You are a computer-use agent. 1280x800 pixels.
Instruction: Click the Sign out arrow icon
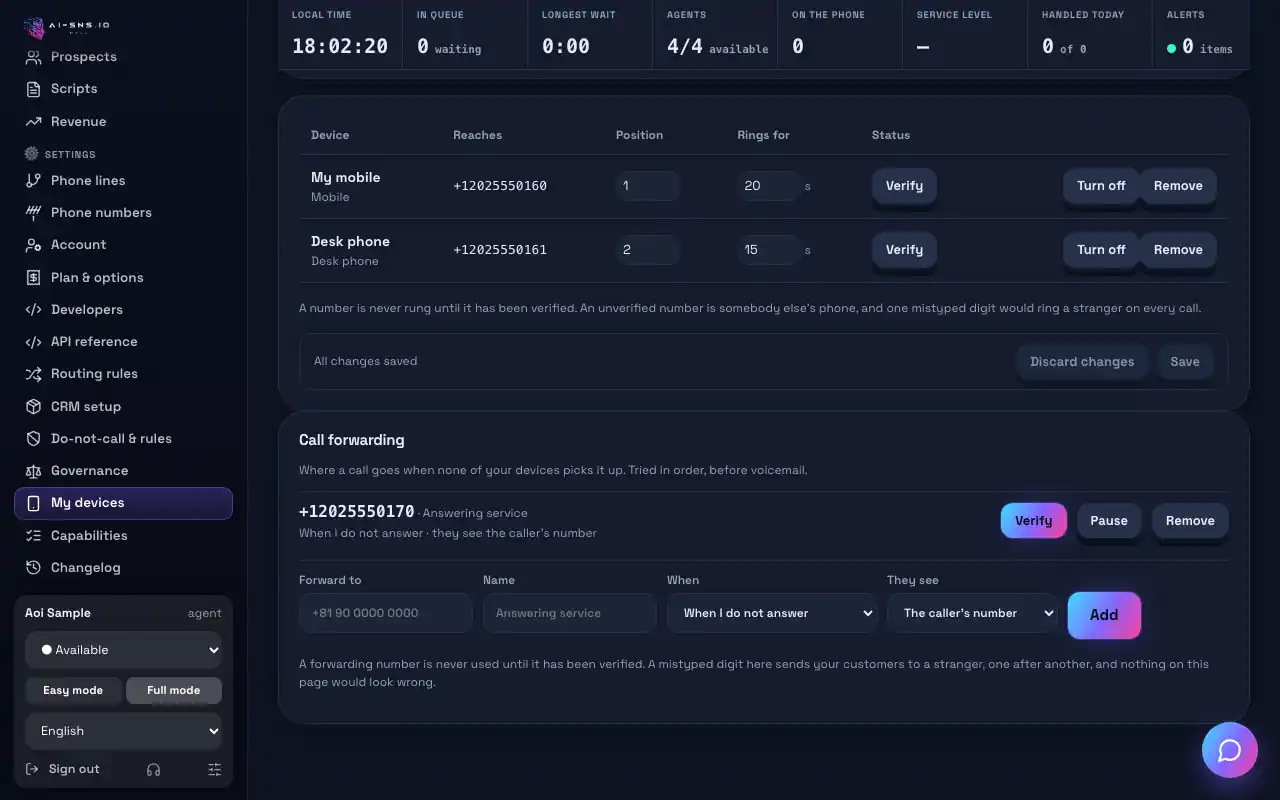(32, 769)
